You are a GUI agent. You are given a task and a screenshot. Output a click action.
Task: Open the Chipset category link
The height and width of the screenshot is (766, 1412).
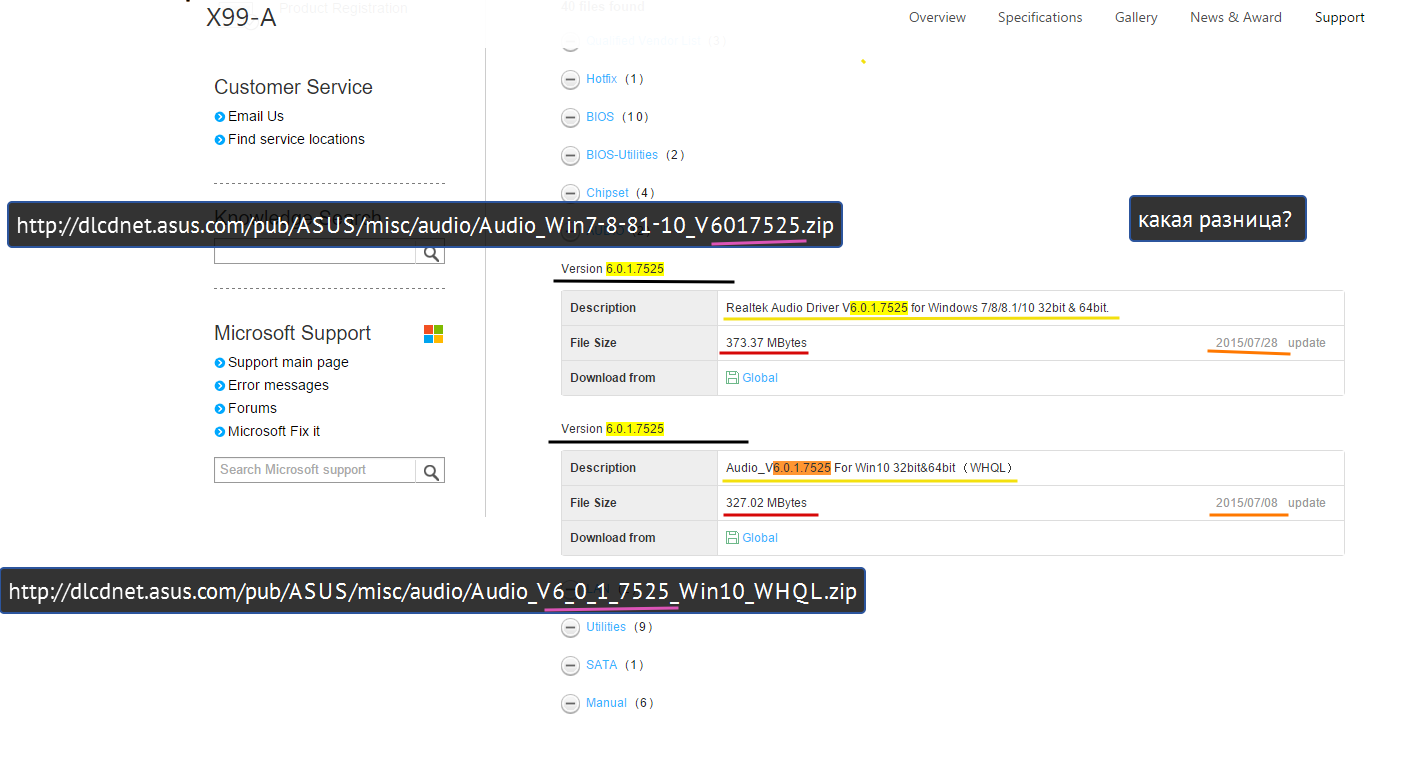point(608,193)
